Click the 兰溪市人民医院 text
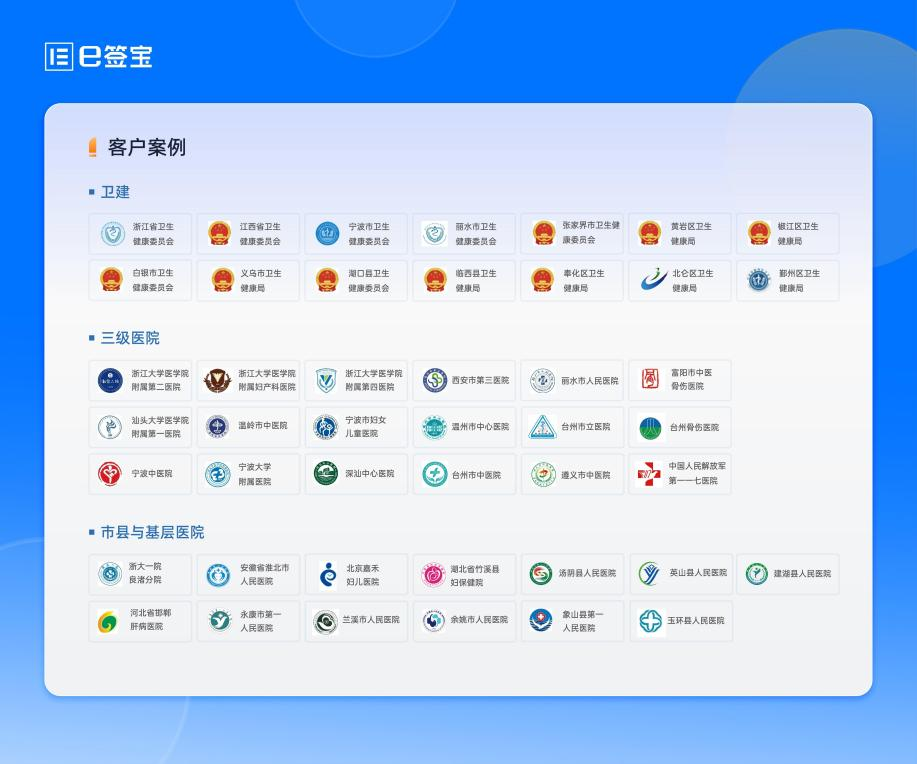The image size is (917, 764). click(371, 620)
